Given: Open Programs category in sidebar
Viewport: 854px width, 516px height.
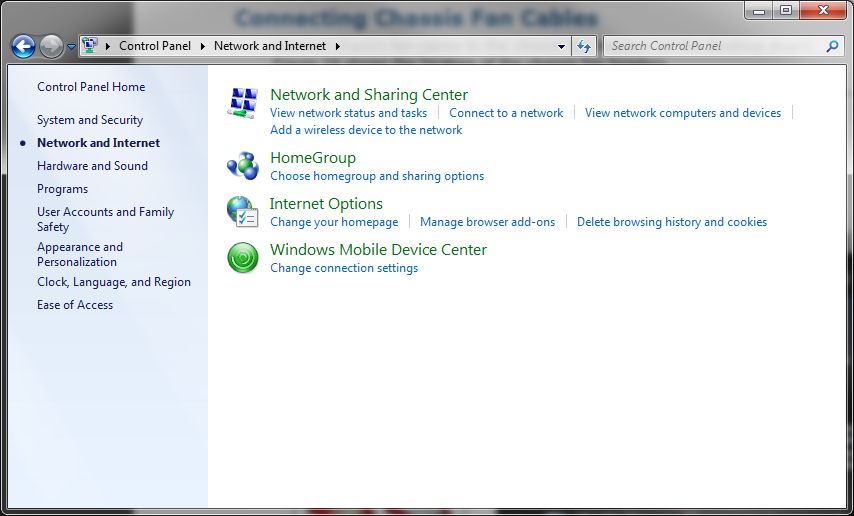Looking at the screenshot, I should pyautogui.click(x=62, y=189).
